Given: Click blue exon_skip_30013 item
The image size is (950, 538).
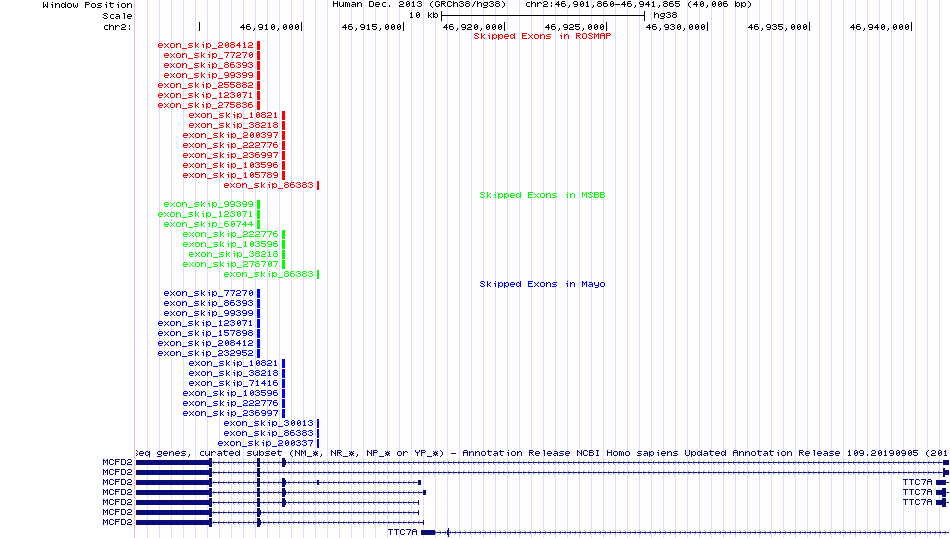Looking at the screenshot, I should point(268,423).
